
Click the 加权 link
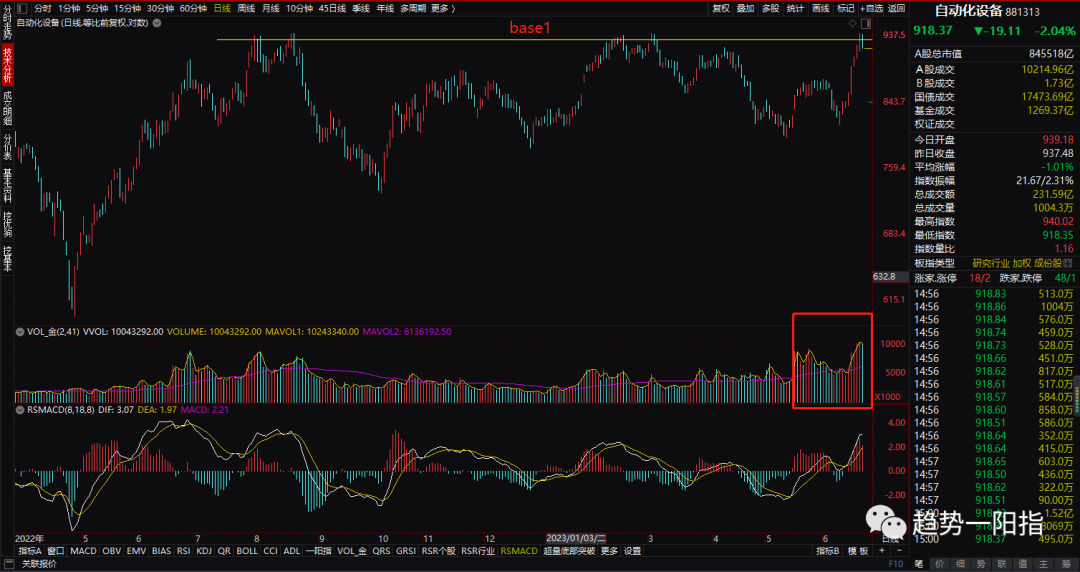pyautogui.click(x=1022, y=263)
